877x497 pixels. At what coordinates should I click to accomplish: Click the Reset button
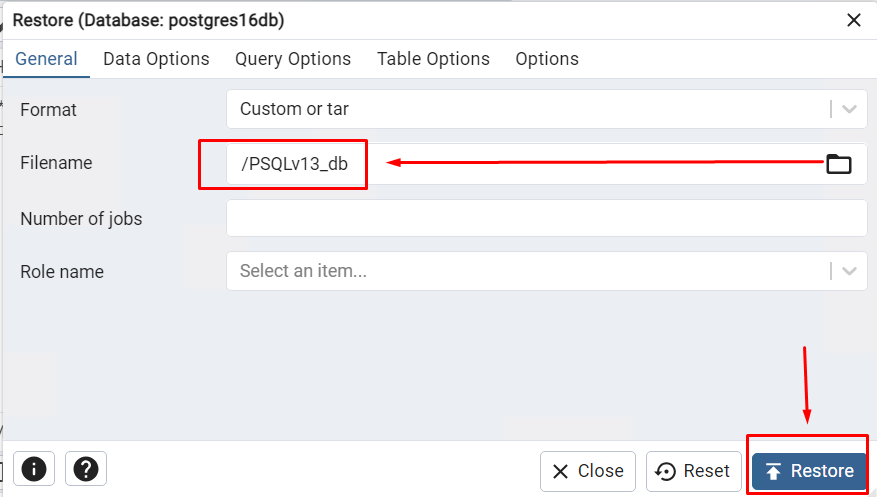pyautogui.click(x=694, y=471)
